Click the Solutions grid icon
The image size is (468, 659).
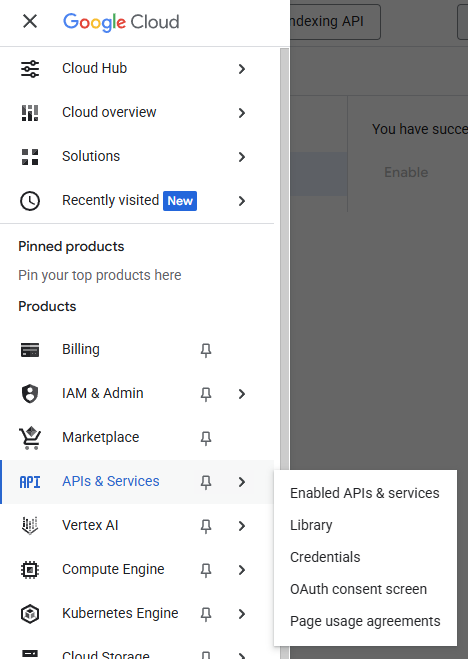coord(30,157)
